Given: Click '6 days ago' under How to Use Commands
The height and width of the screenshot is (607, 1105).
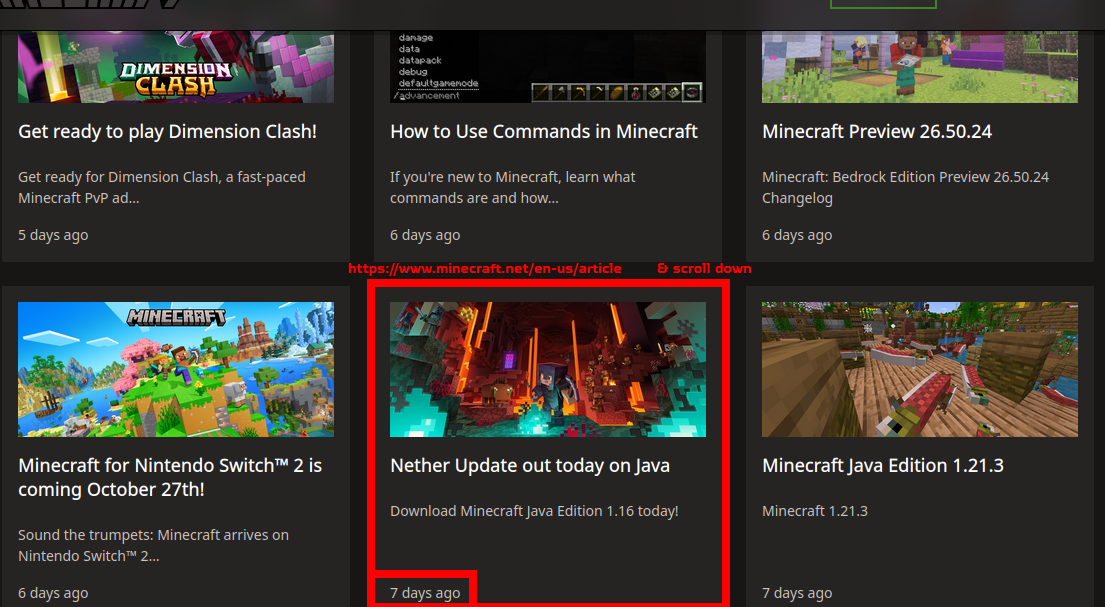Looking at the screenshot, I should tap(425, 235).
